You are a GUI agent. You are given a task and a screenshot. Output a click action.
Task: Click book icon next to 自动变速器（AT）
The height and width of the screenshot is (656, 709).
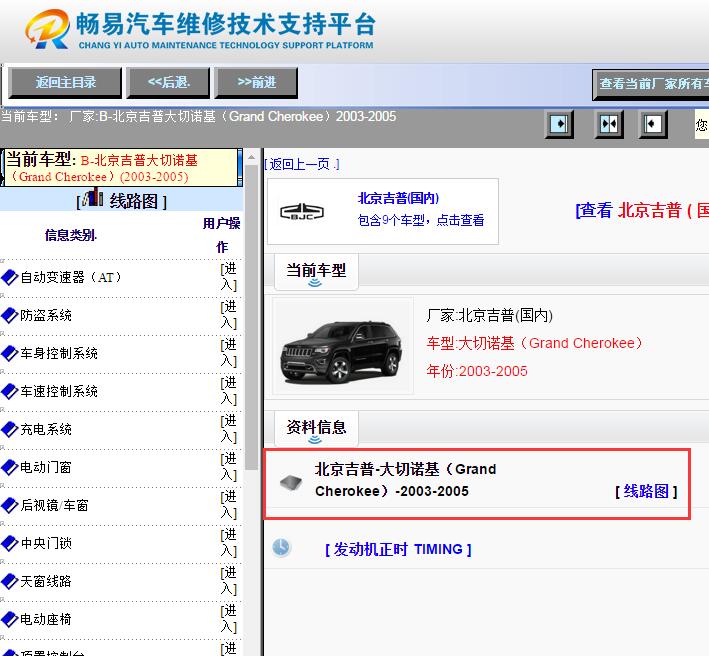tap(9, 277)
